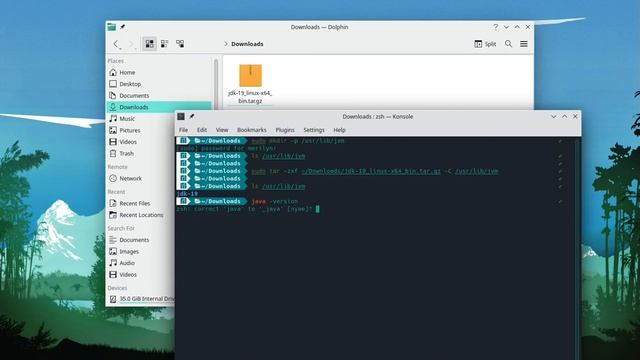The image size is (640, 360).
Task: Open the Konsole View menu
Action: point(222,130)
